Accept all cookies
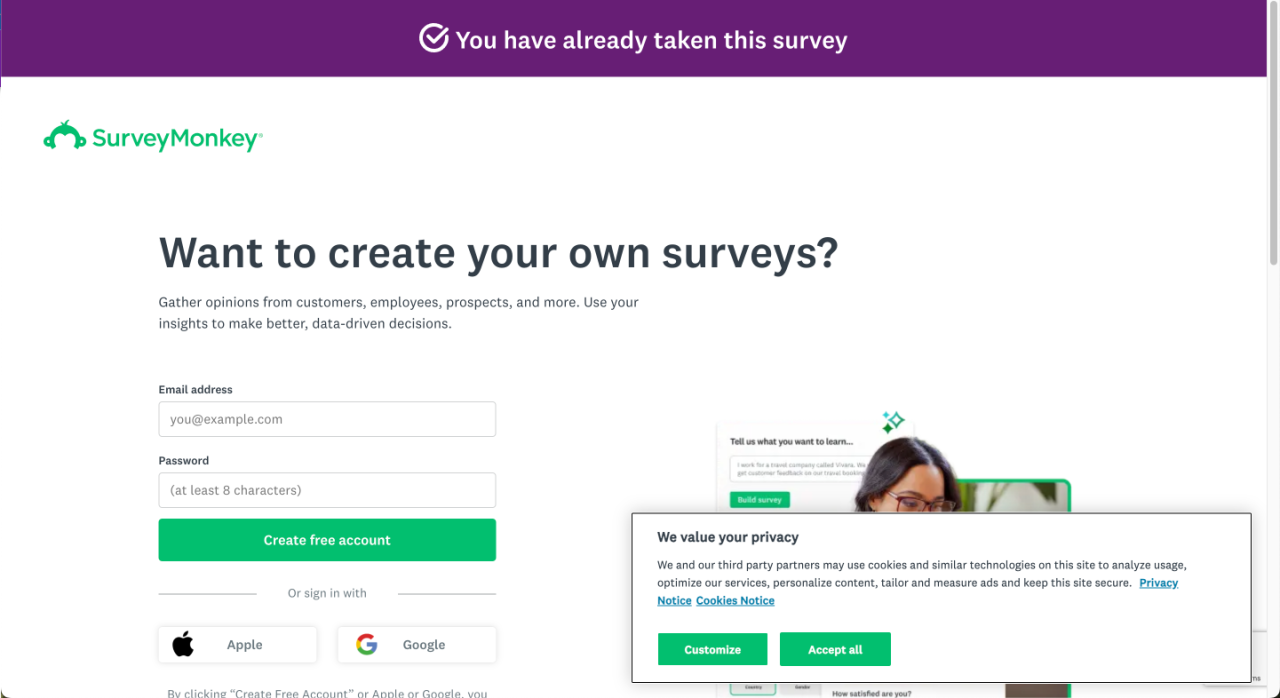The image size is (1280, 698). click(835, 649)
